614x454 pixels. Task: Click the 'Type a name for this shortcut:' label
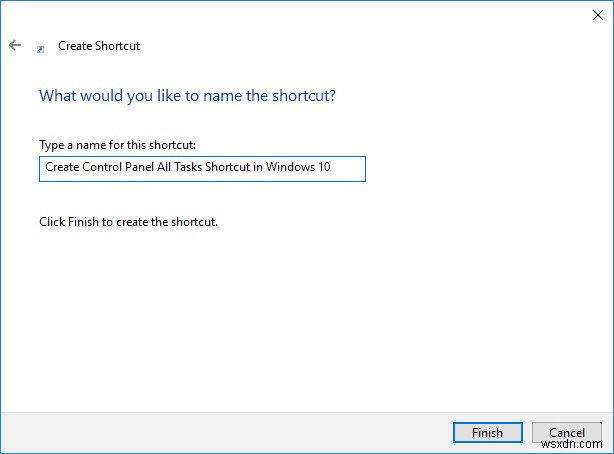(x=117, y=145)
